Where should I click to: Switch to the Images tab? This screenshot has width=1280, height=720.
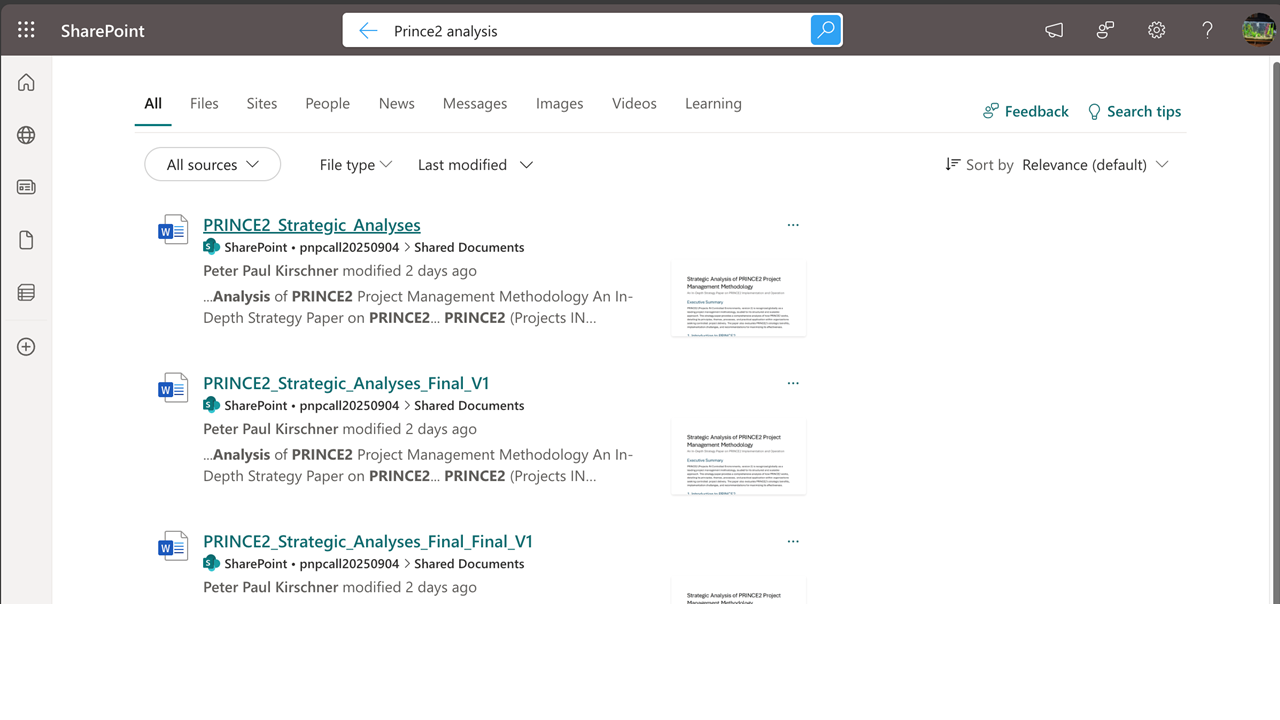point(560,103)
